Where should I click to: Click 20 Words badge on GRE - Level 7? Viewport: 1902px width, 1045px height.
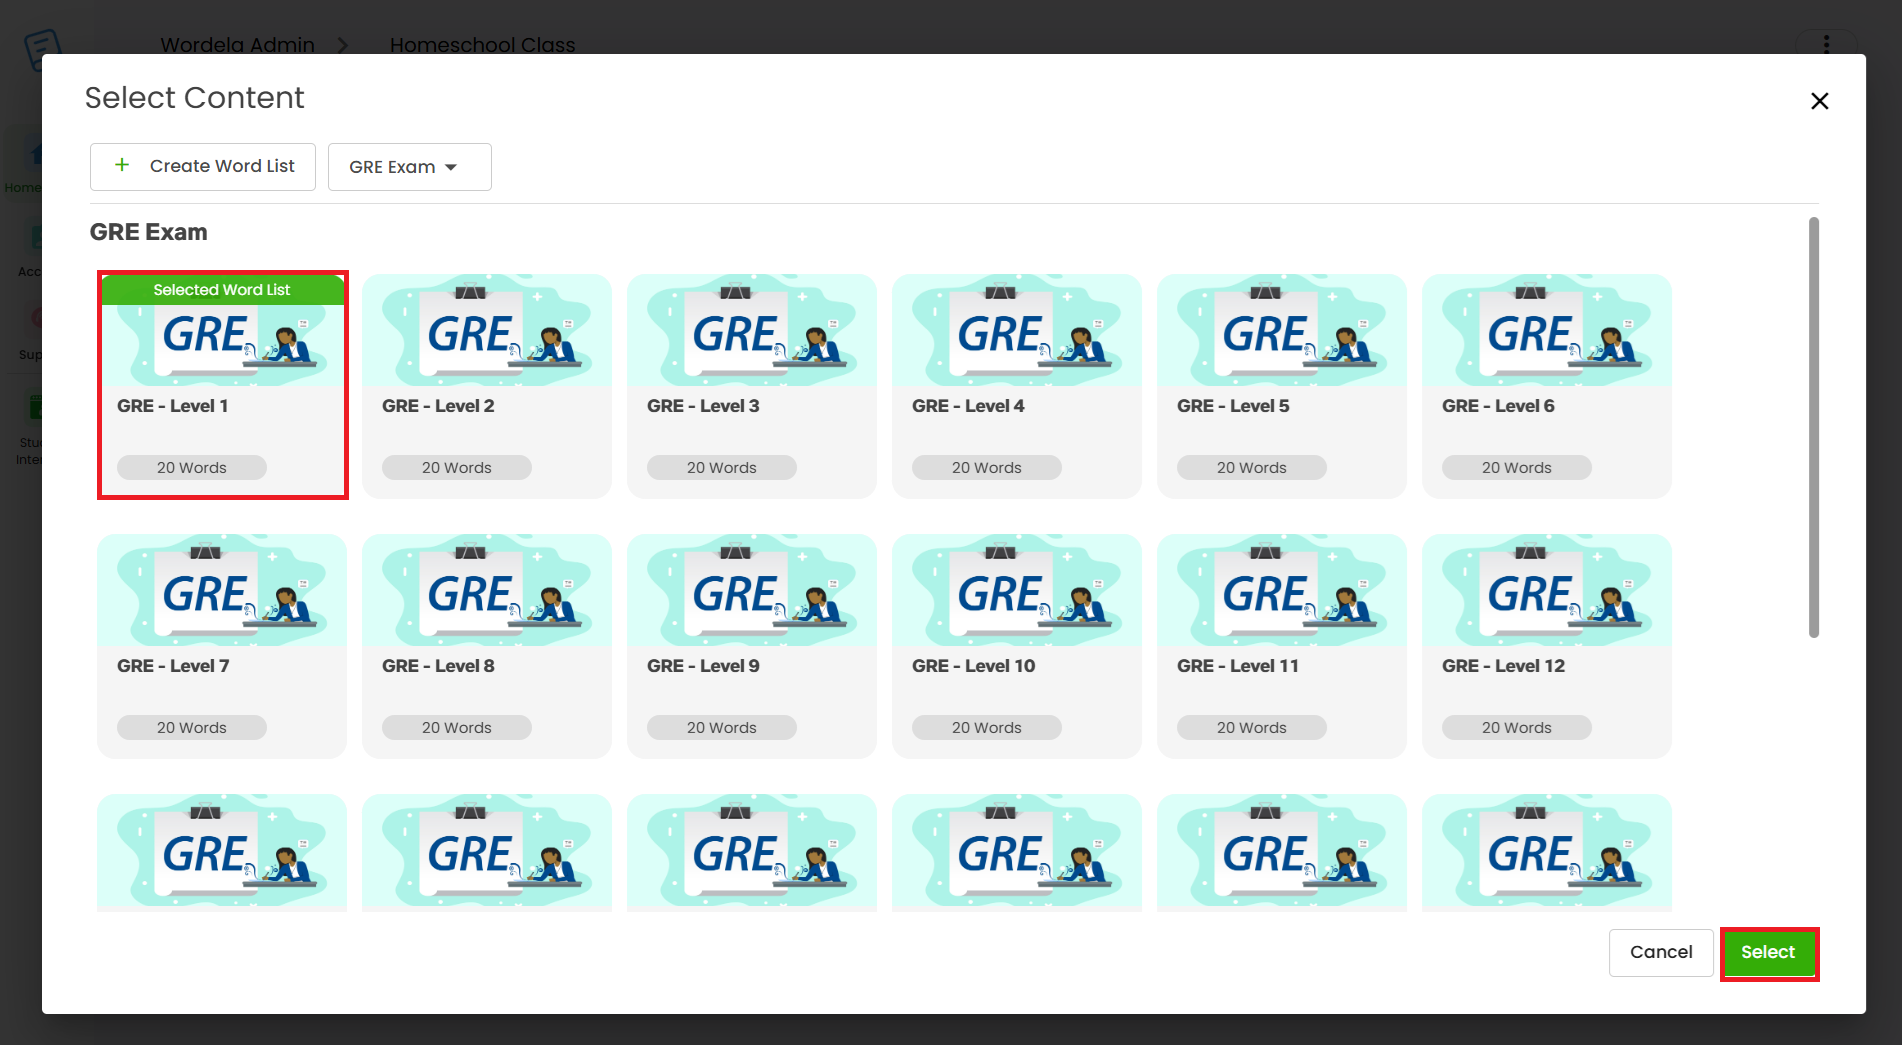(192, 728)
